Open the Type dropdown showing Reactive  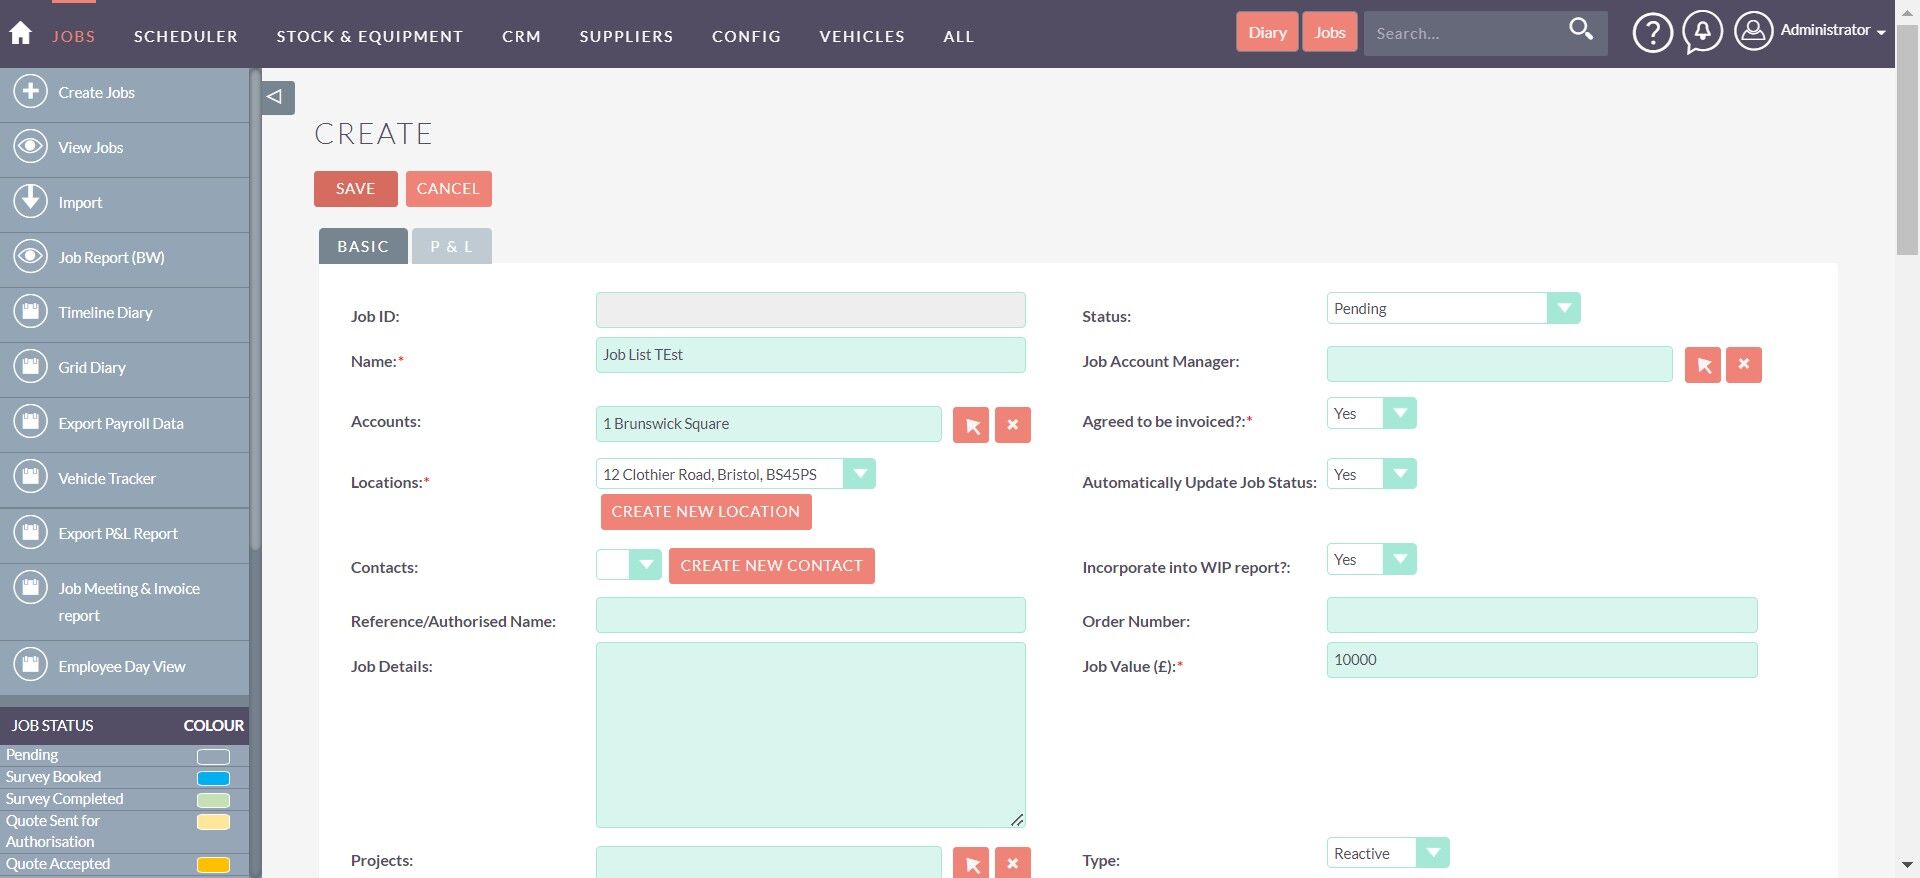[x=1387, y=853]
